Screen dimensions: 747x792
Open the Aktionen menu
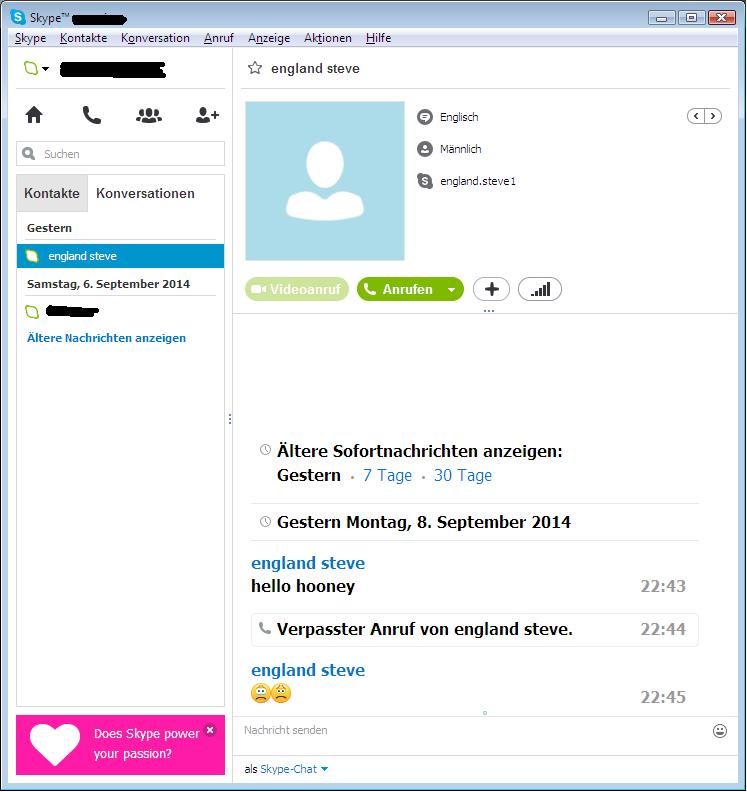(x=328, y=38)
